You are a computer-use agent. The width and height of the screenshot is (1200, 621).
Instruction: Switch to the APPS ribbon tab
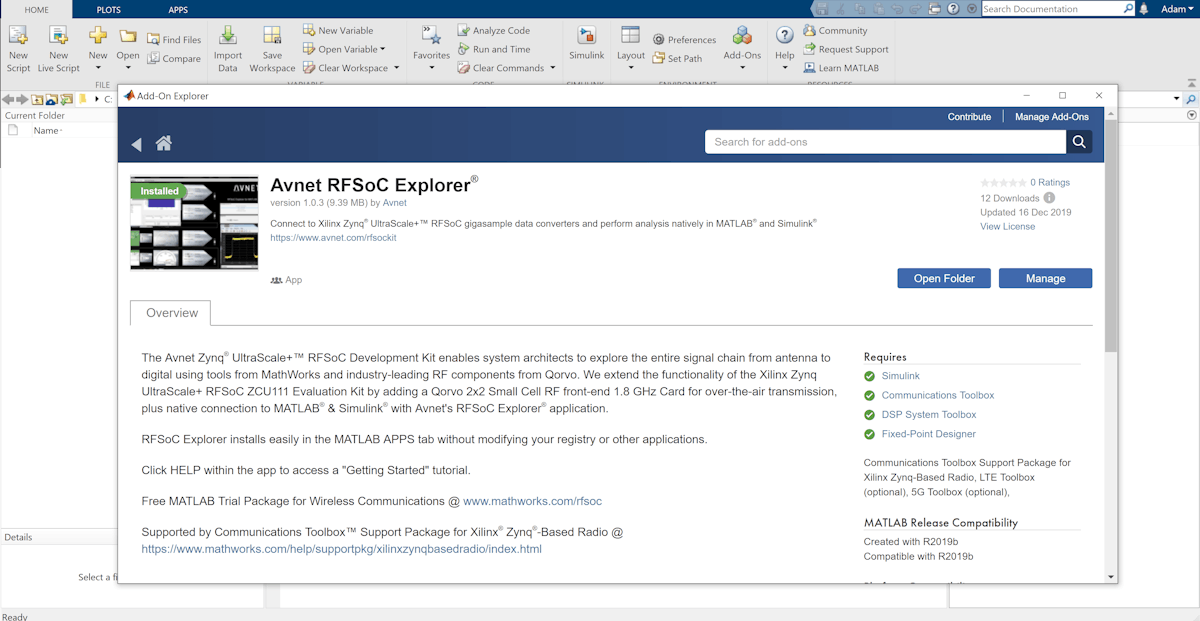pyautogui.click(x=178, y=9)
